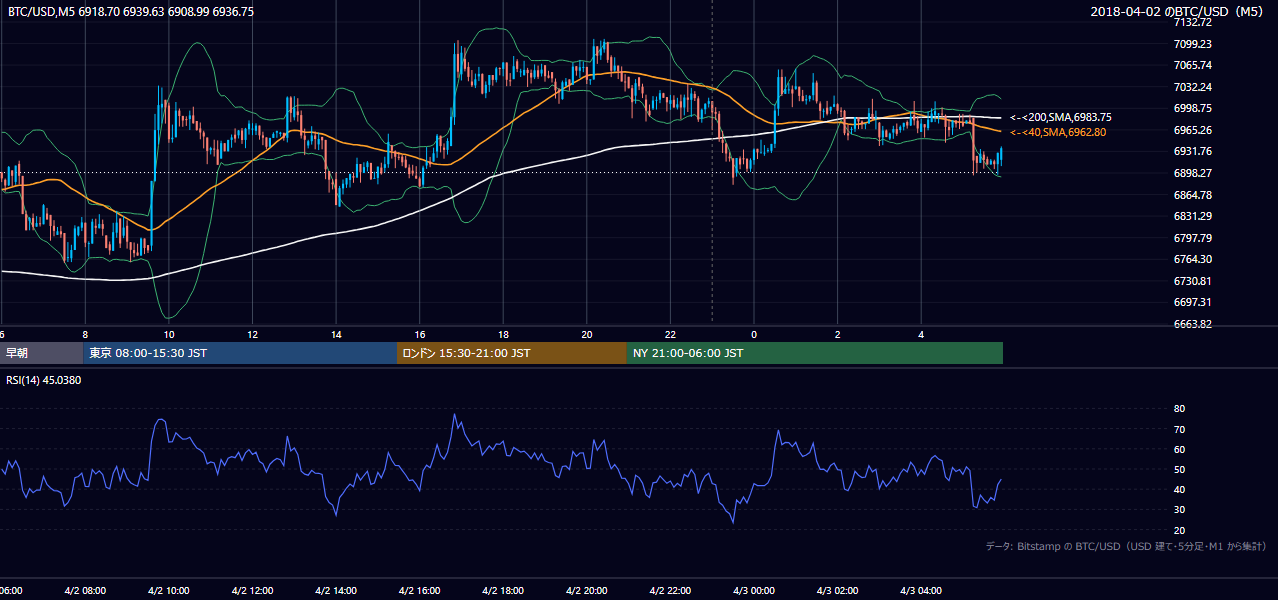Click the 4/2 16:00 time label

(420, 591)
